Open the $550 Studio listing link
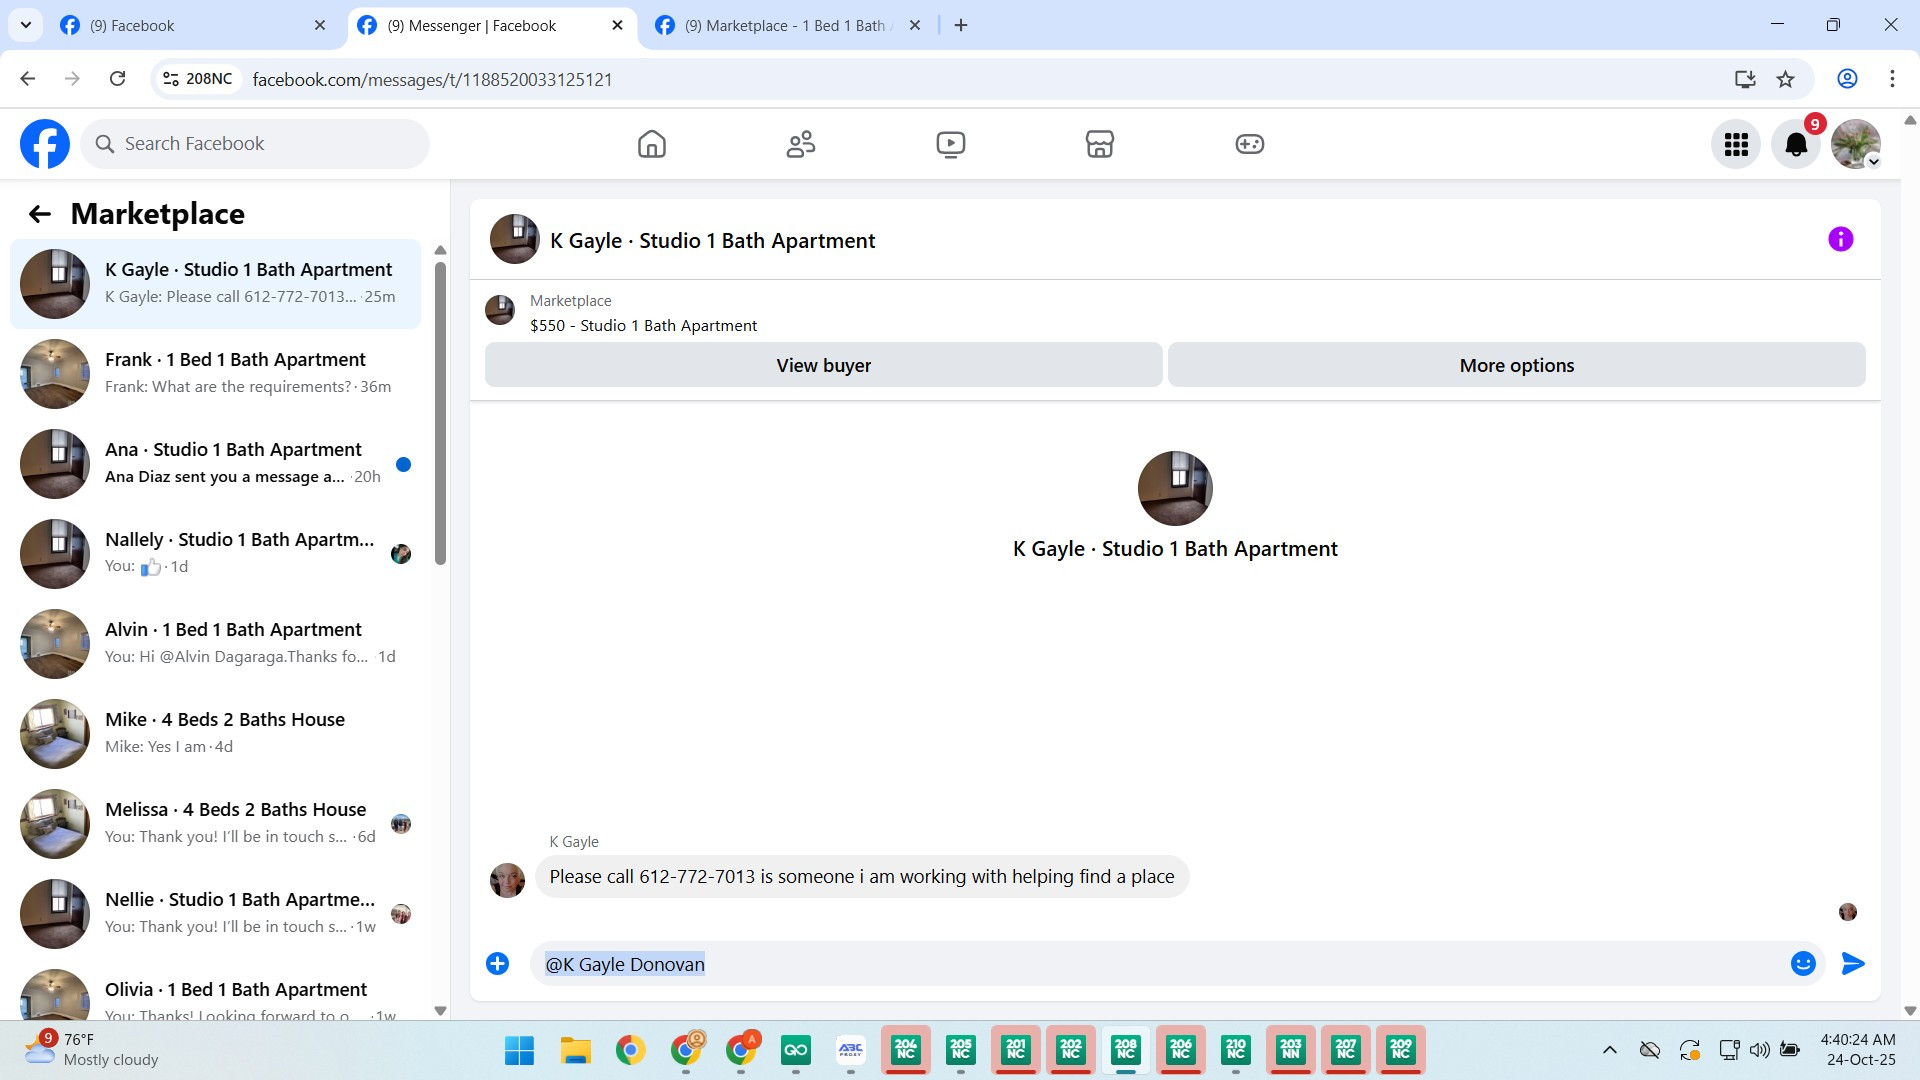1920x1080 pixels. (643, 325)
